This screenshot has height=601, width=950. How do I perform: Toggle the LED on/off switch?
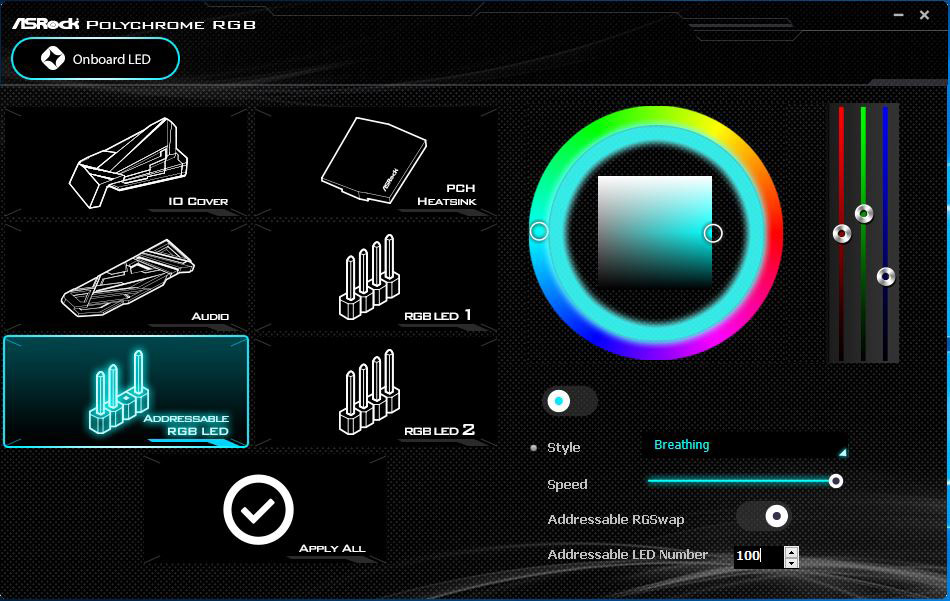[x=570, y=401]
